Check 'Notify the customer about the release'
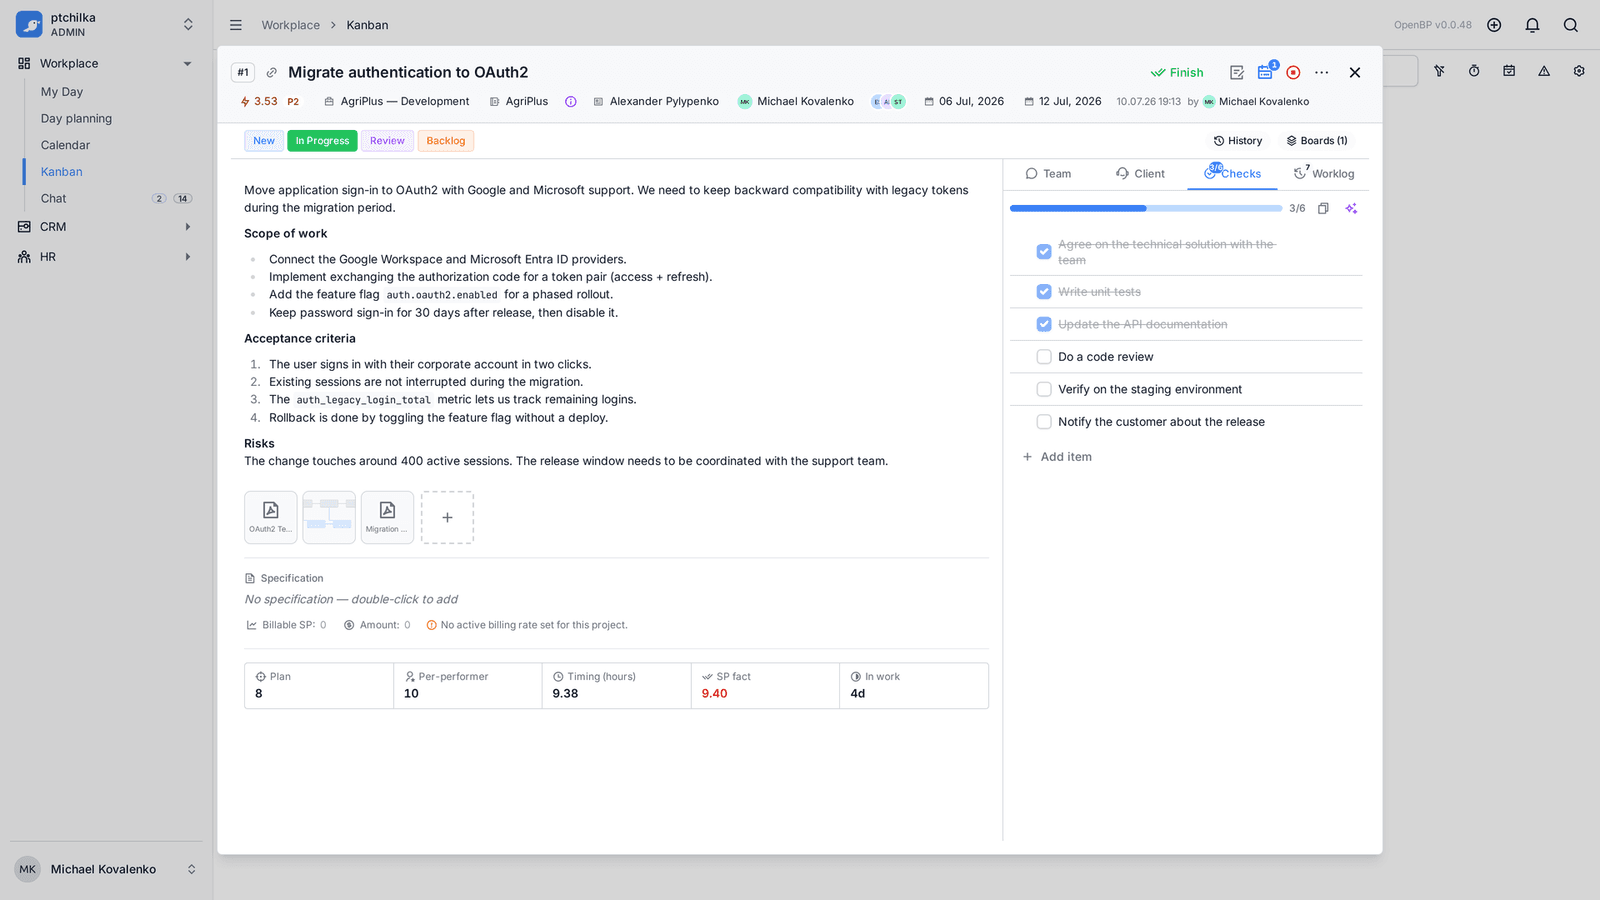Image resolution: width=1600 pixels, height=900 pixels. 1044,422
